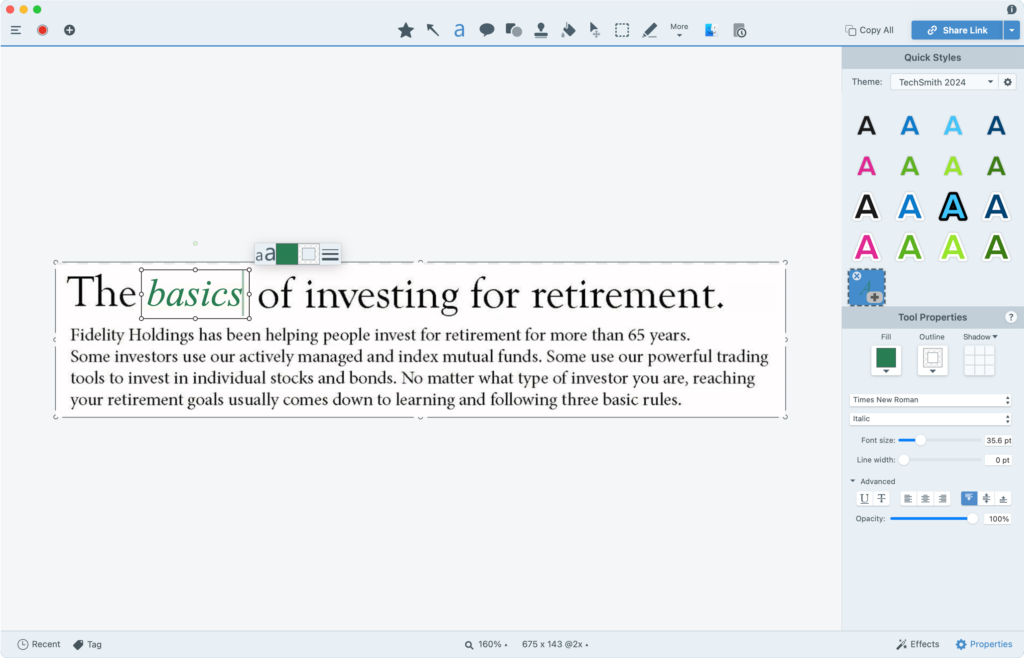
Task: Select the Favorites star tool
Action: tap(406, 30)
